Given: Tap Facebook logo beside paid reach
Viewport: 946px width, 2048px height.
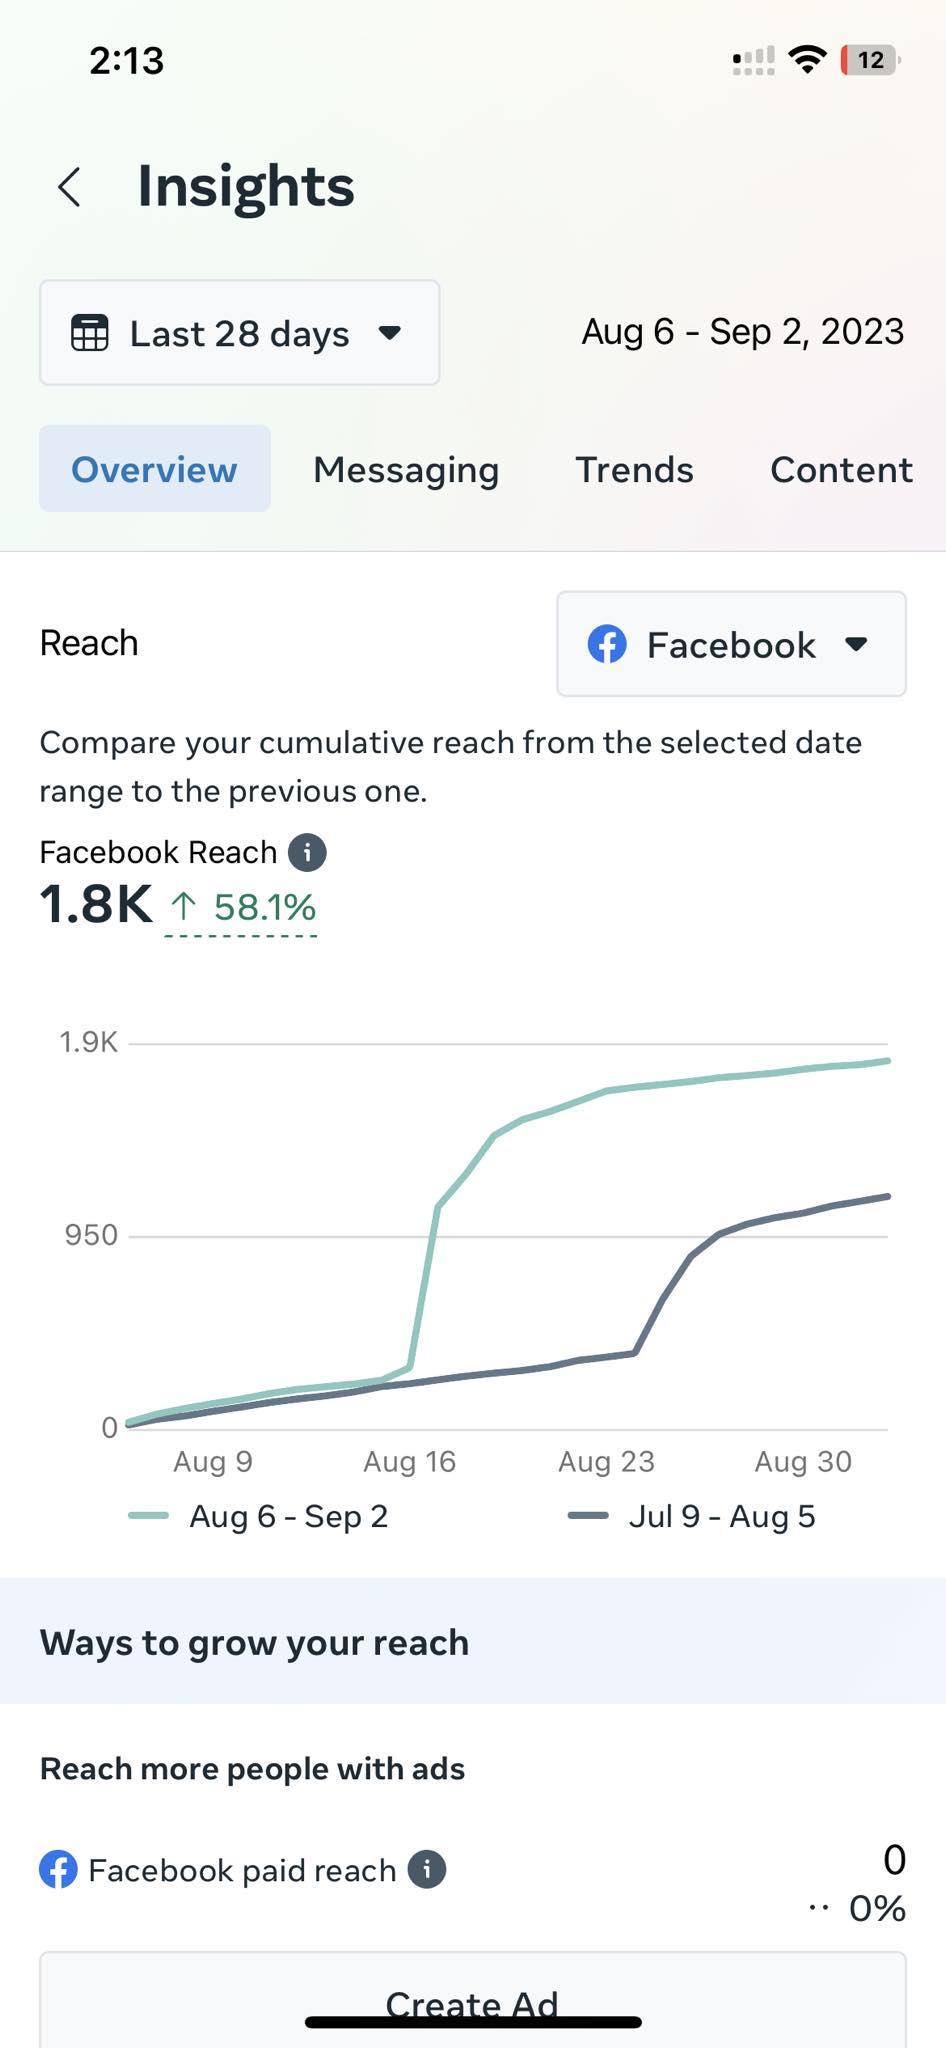Looking at the screenshot, I should point(58,1869).
